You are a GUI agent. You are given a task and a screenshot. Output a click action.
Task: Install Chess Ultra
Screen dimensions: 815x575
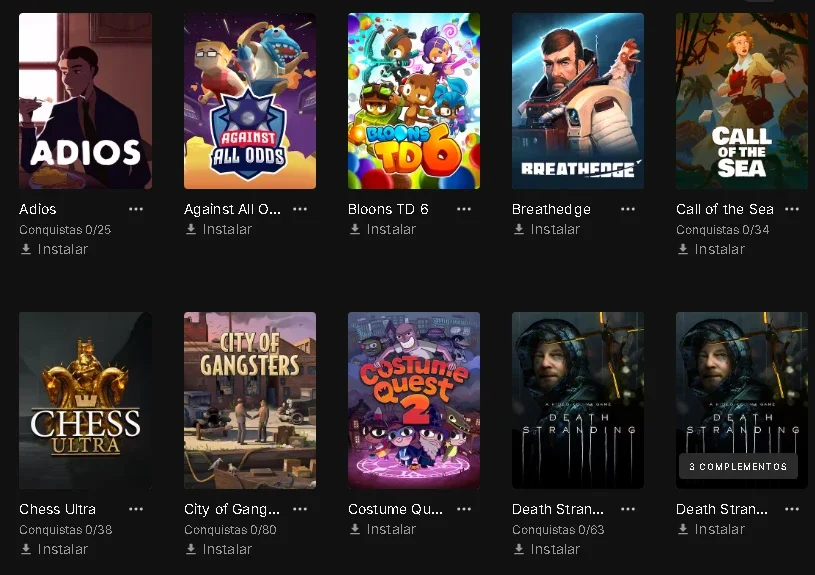[x=54, y=550]
